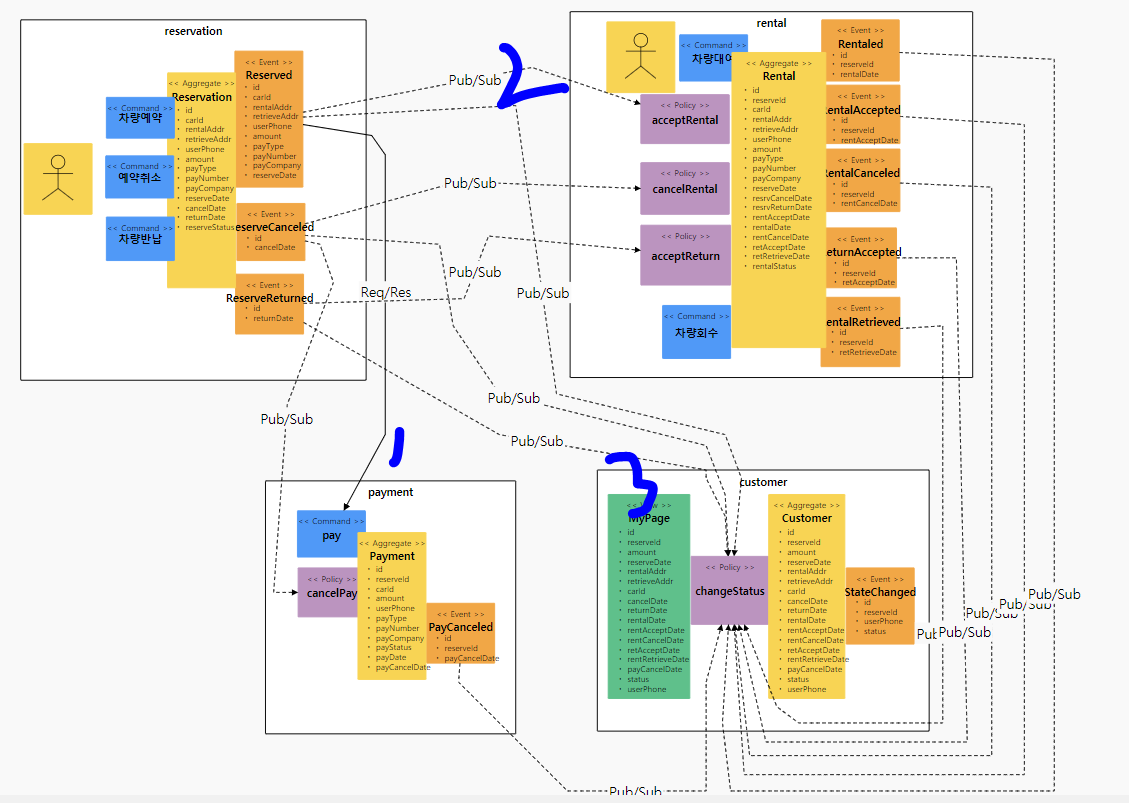Select the 예약취소 command sticky

[139, 176]
